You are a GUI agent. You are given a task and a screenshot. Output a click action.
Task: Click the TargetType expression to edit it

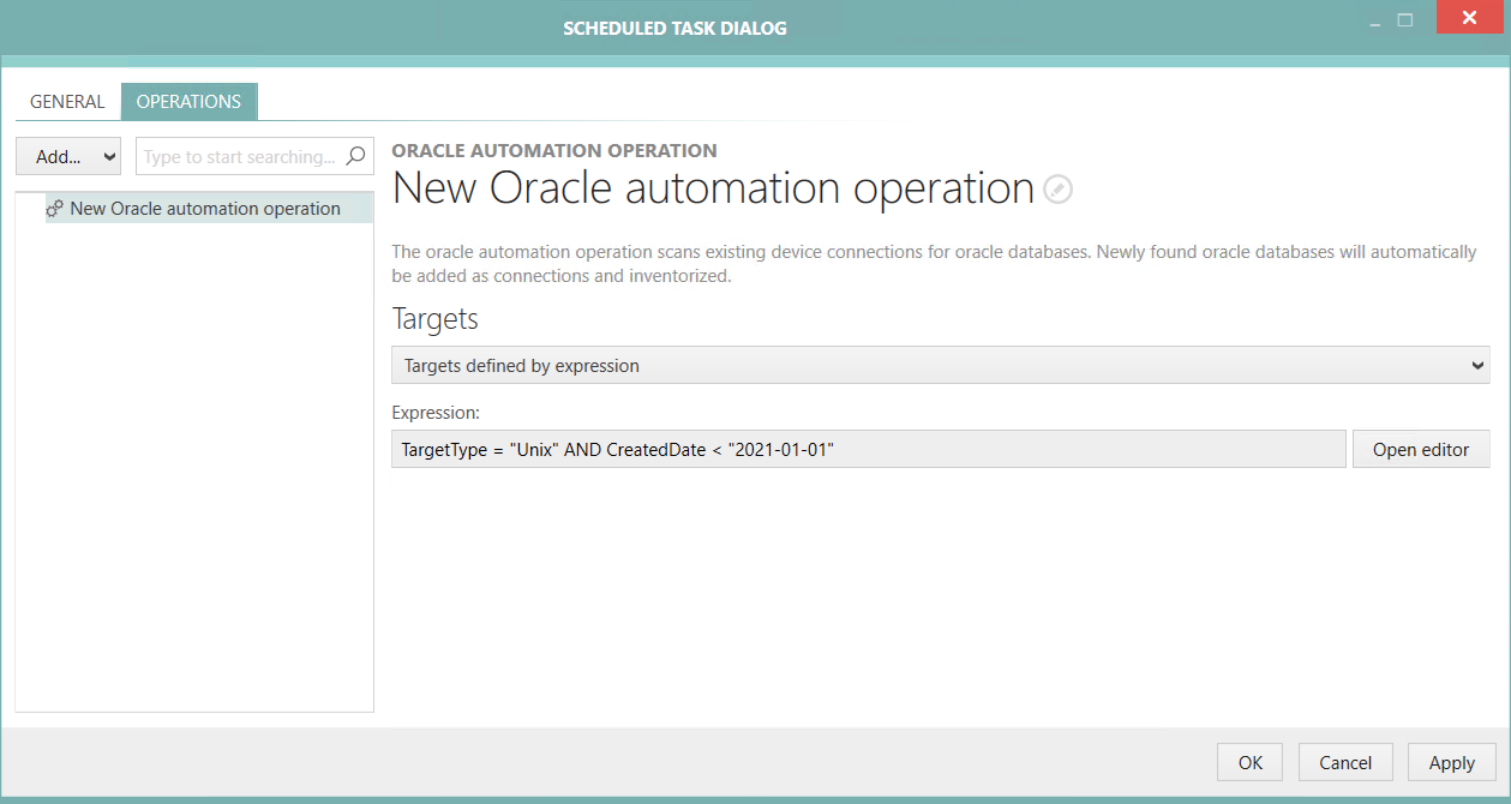pyautogui.click(x=617, y=449)
